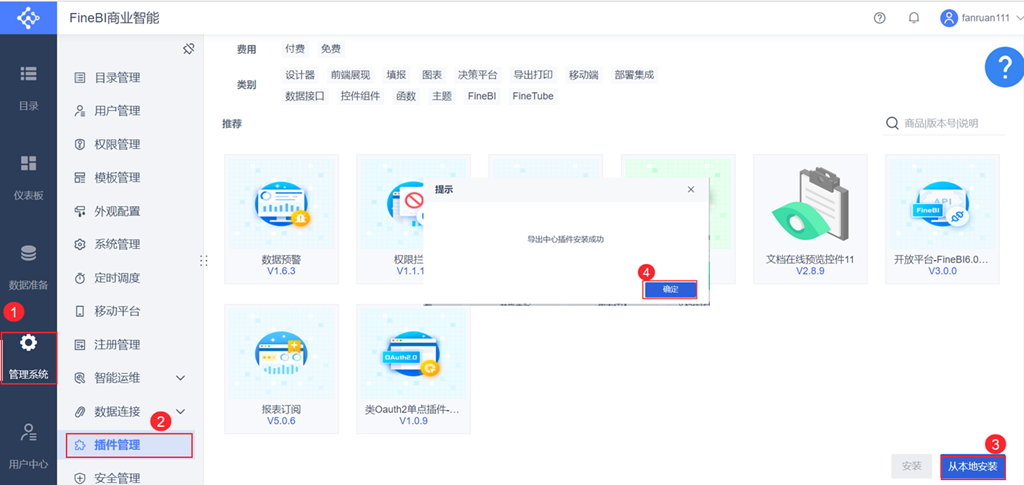Filter category 函数

click(x=406, y=97)
